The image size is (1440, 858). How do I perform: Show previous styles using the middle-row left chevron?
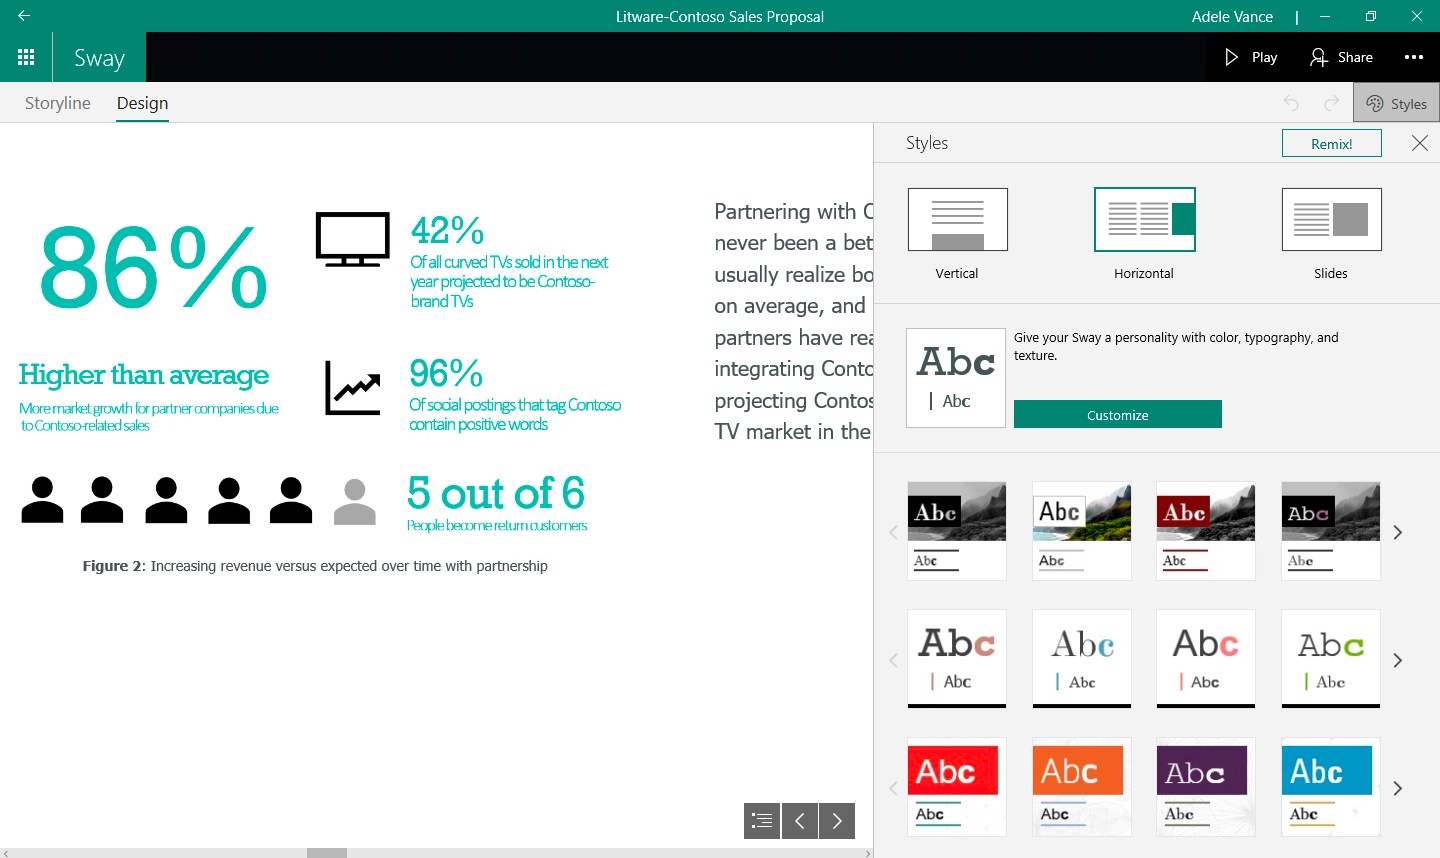point(893,660)
